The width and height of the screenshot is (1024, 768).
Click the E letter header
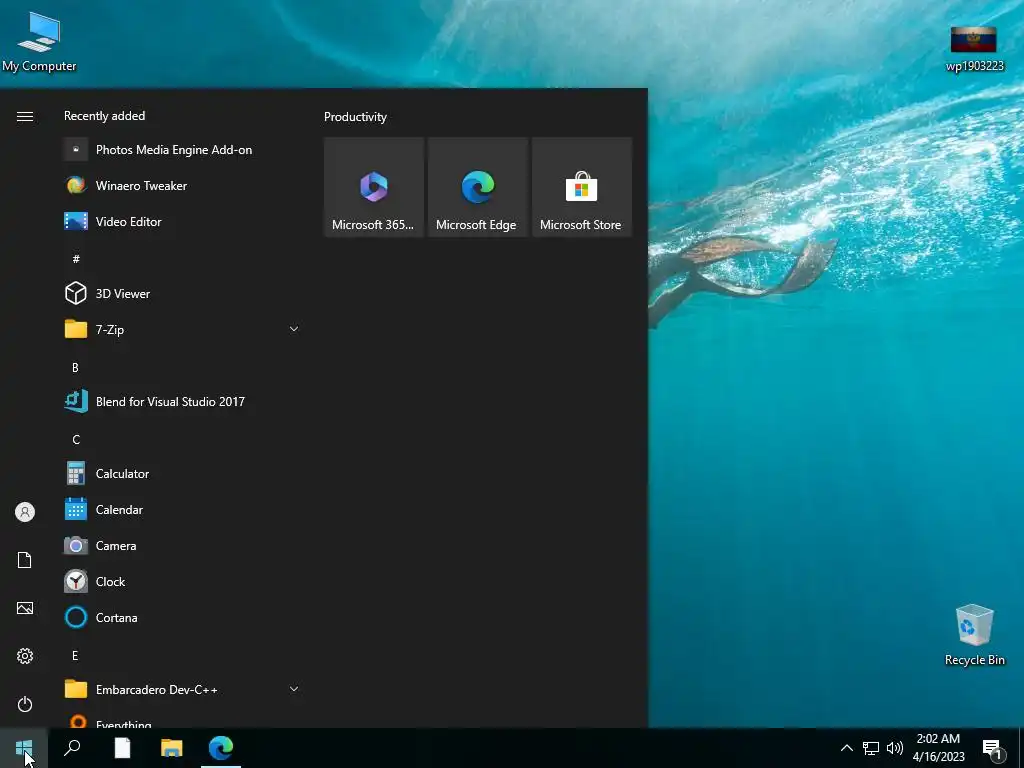pos(75,655)
